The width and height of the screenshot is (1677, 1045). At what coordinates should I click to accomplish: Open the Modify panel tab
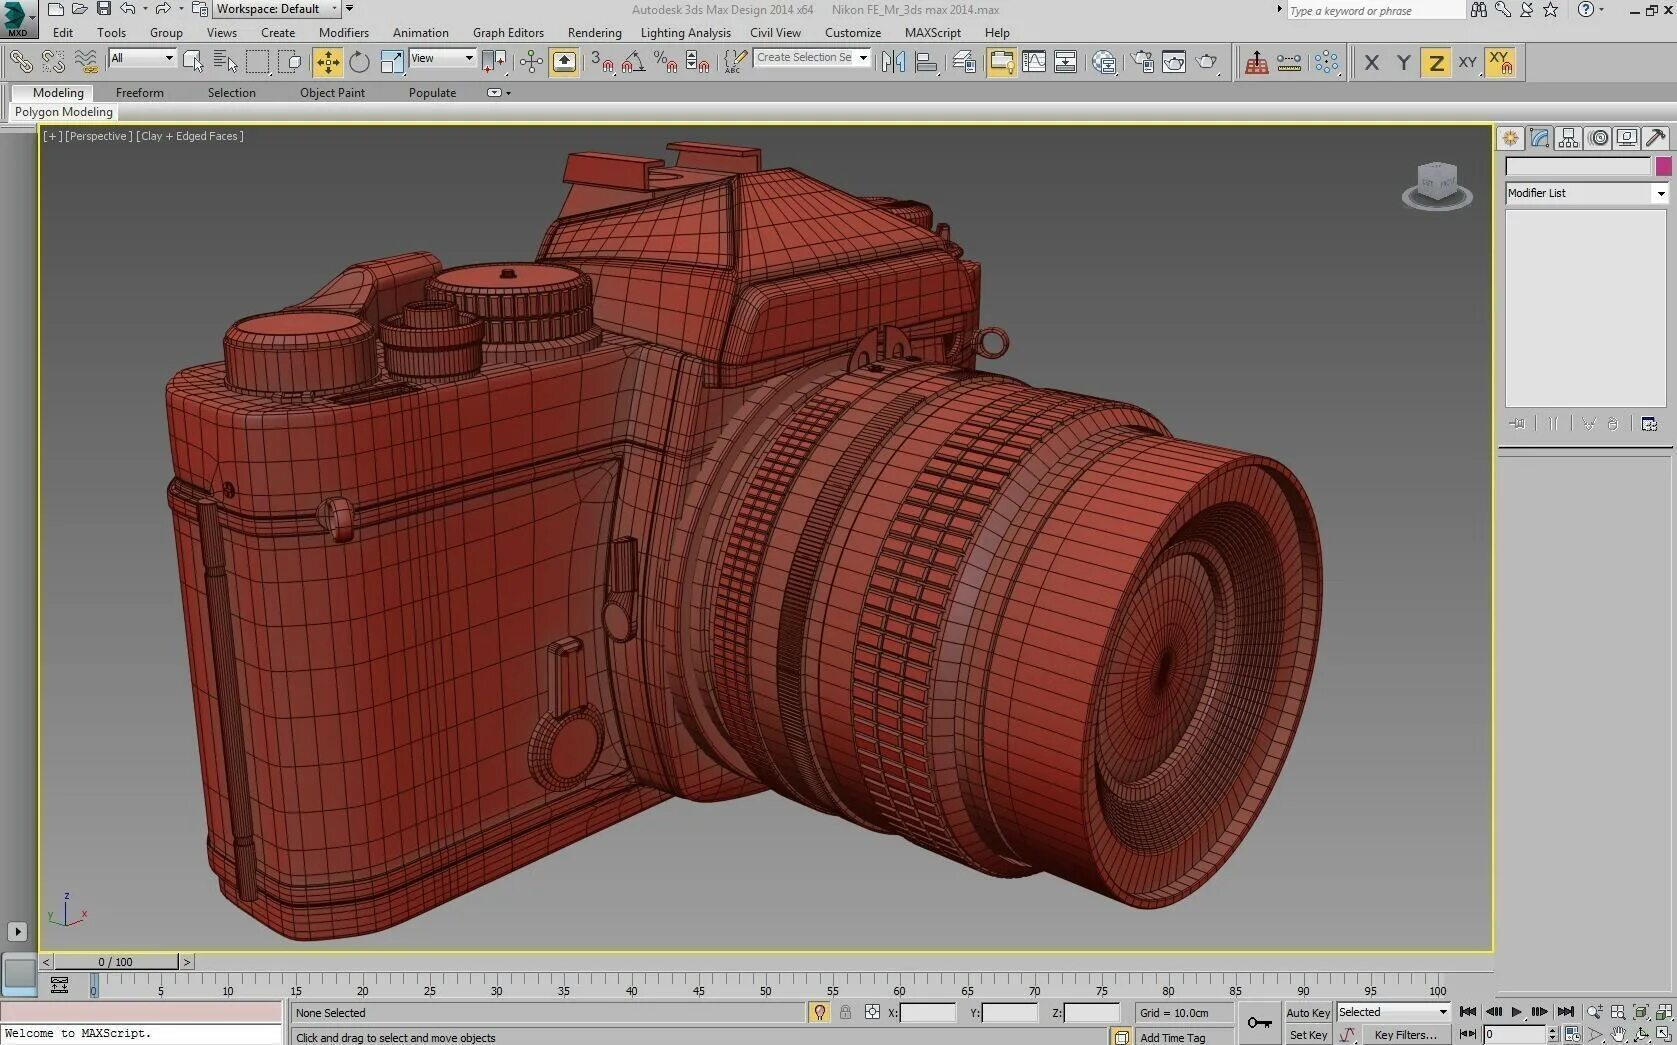1539,138
